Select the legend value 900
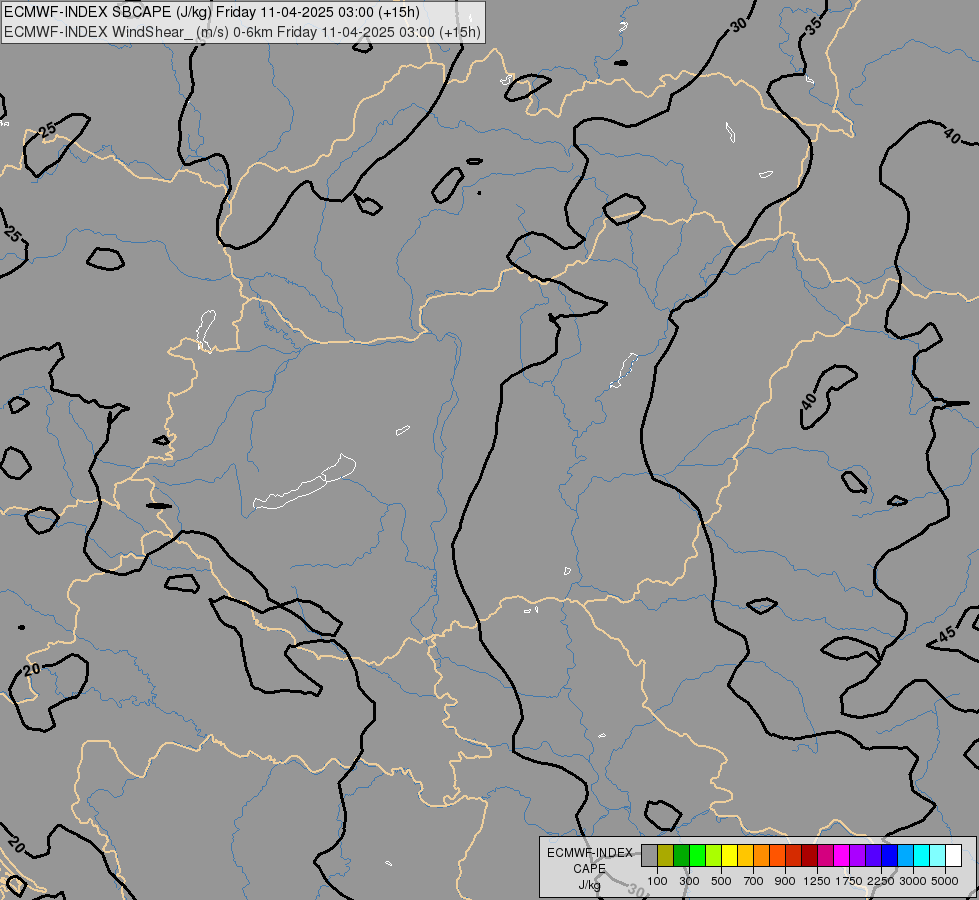Viewport: 979px width, 900px height. pyautogui.click(x=785, y=881)
